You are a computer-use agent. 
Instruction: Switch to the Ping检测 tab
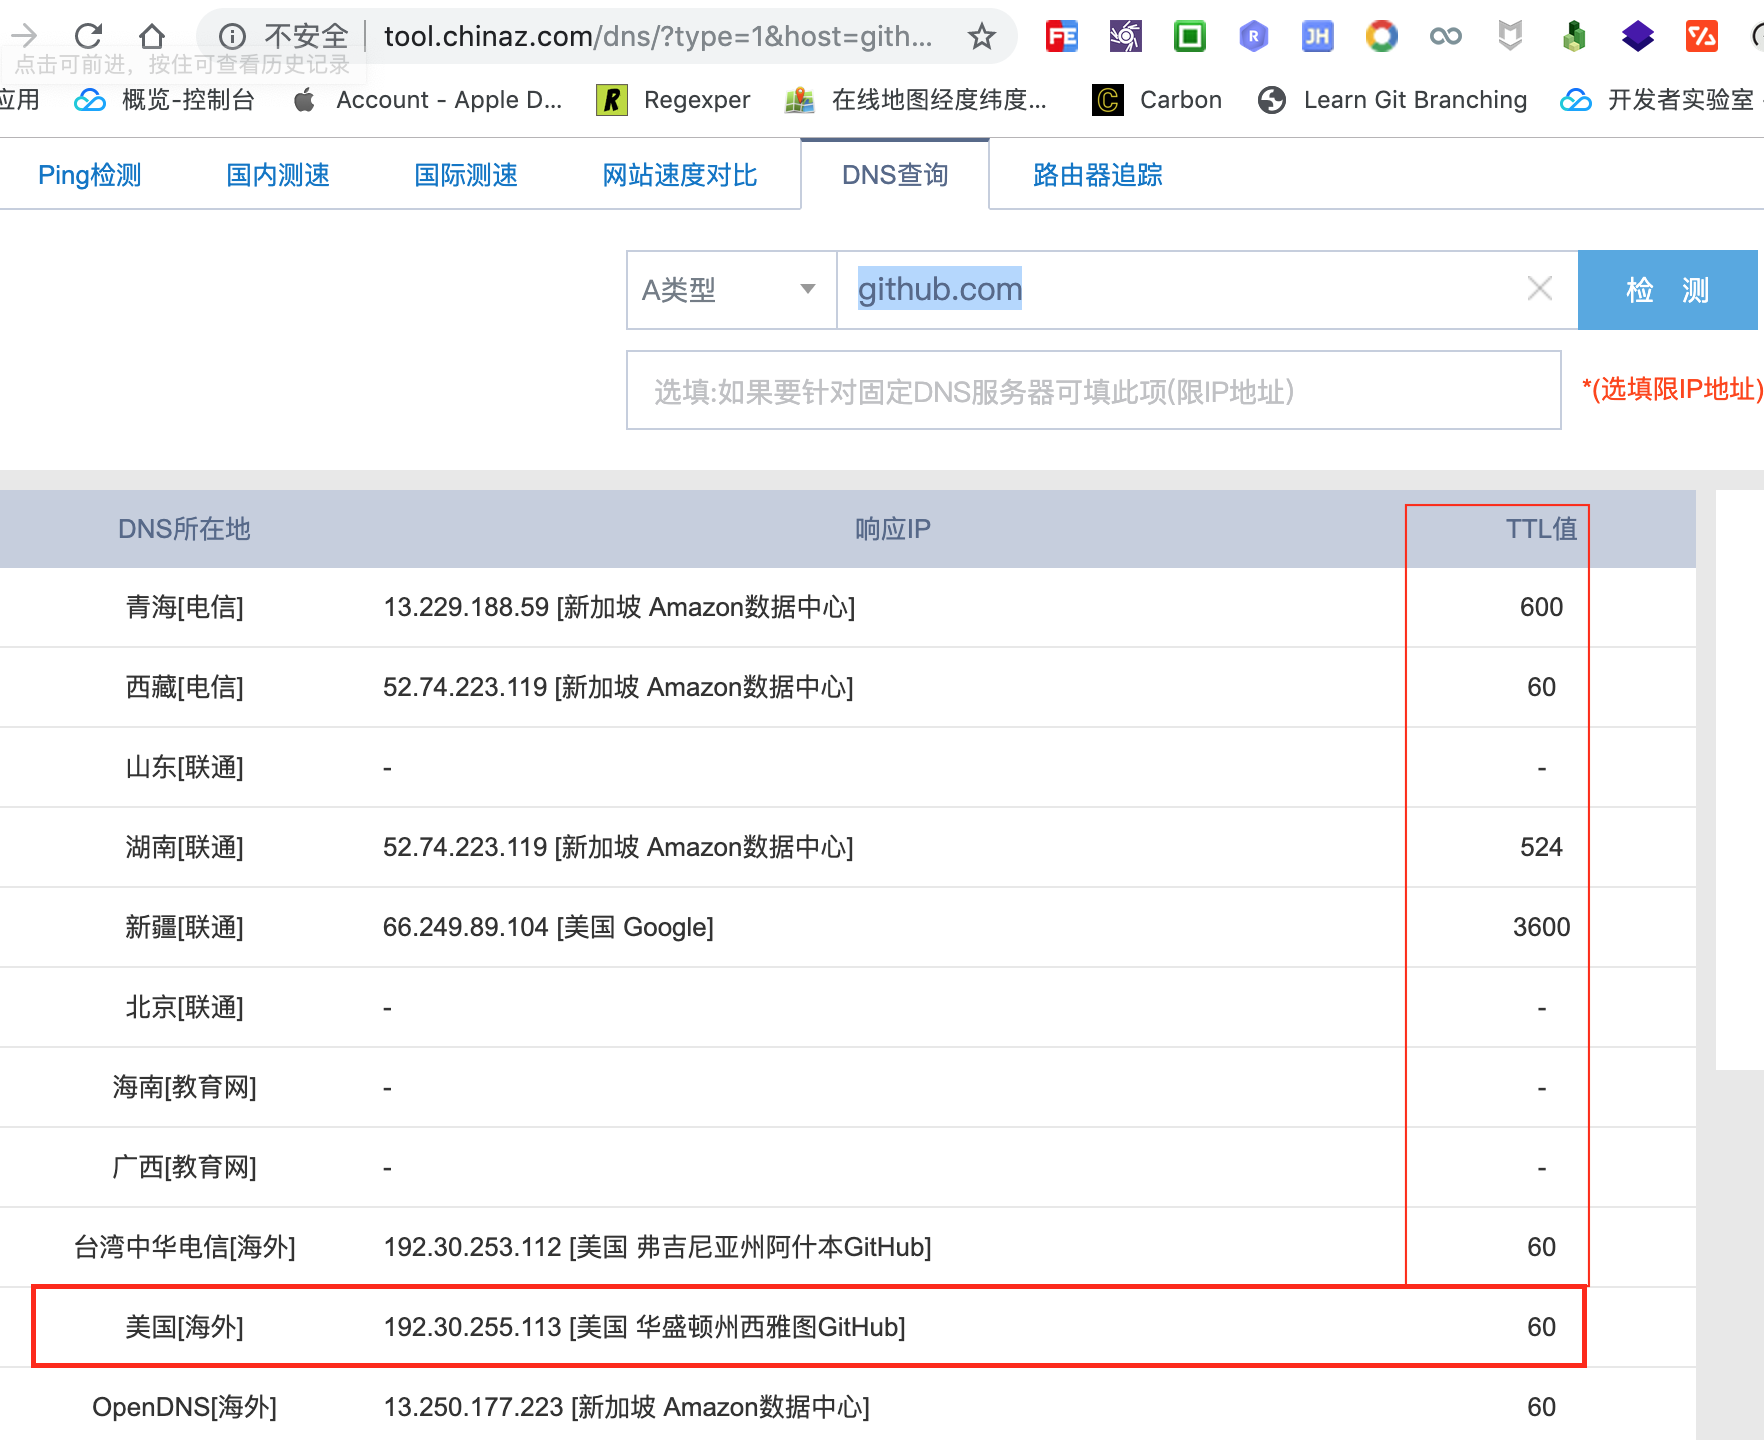[90, 175]
